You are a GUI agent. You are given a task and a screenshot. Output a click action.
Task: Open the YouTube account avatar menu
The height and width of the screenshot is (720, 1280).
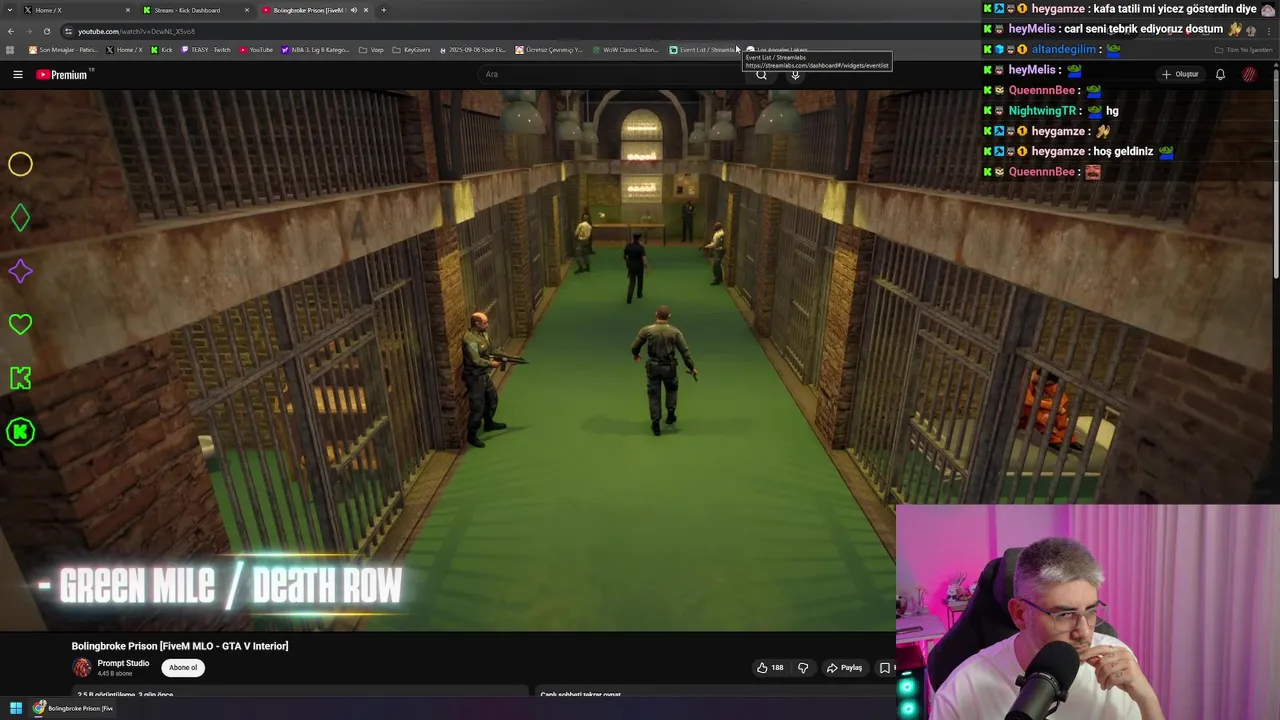[x=1250, y=74]
